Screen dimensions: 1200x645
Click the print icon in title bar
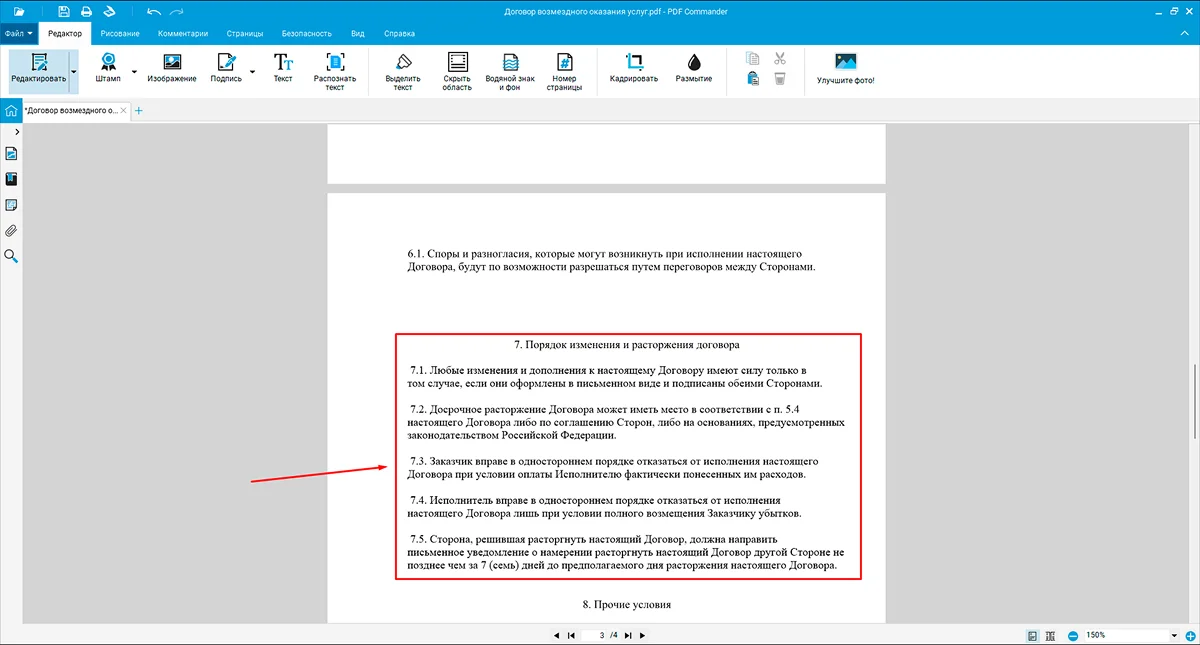(86, 11)
